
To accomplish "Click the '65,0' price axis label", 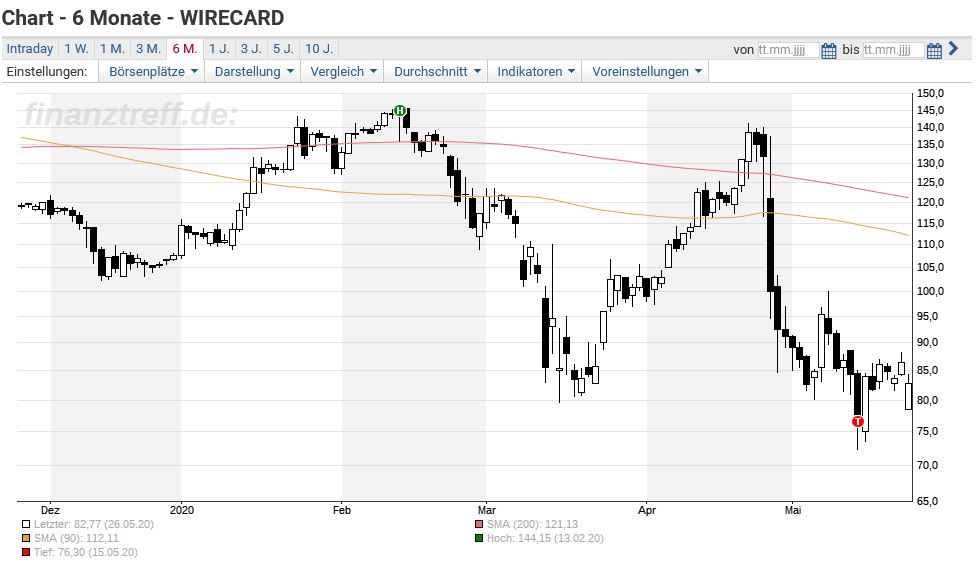I will point(927,501).
